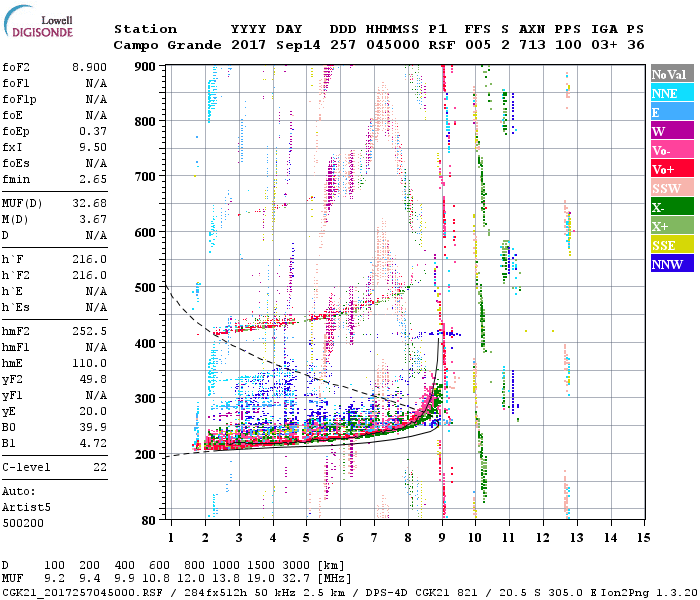The width and height of the screenshot is (700, 600).
Task: Click the 200 label on height axis
Action: tap(145, 454)
